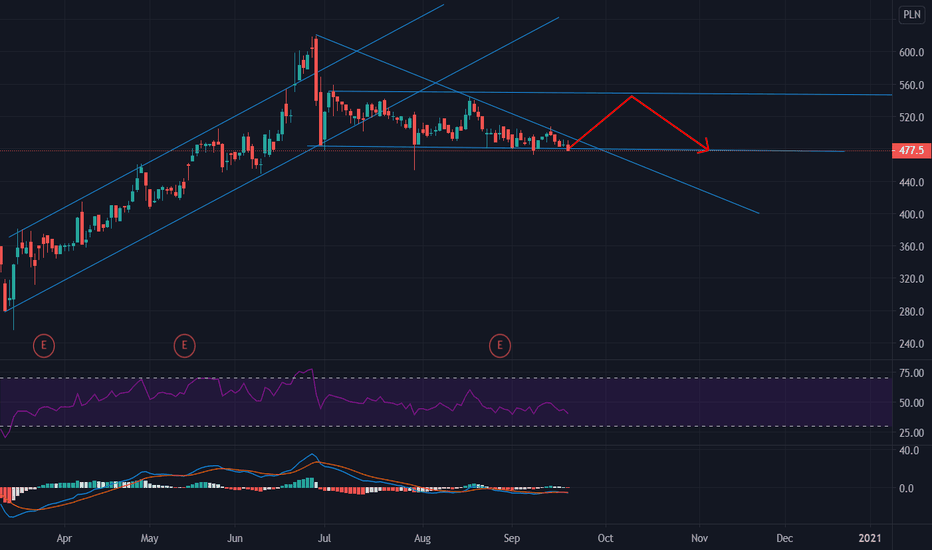The width and height of the screenshot is (932, 550).
Task: Select the peak of the red projection line
Action: tap(632, 96)
